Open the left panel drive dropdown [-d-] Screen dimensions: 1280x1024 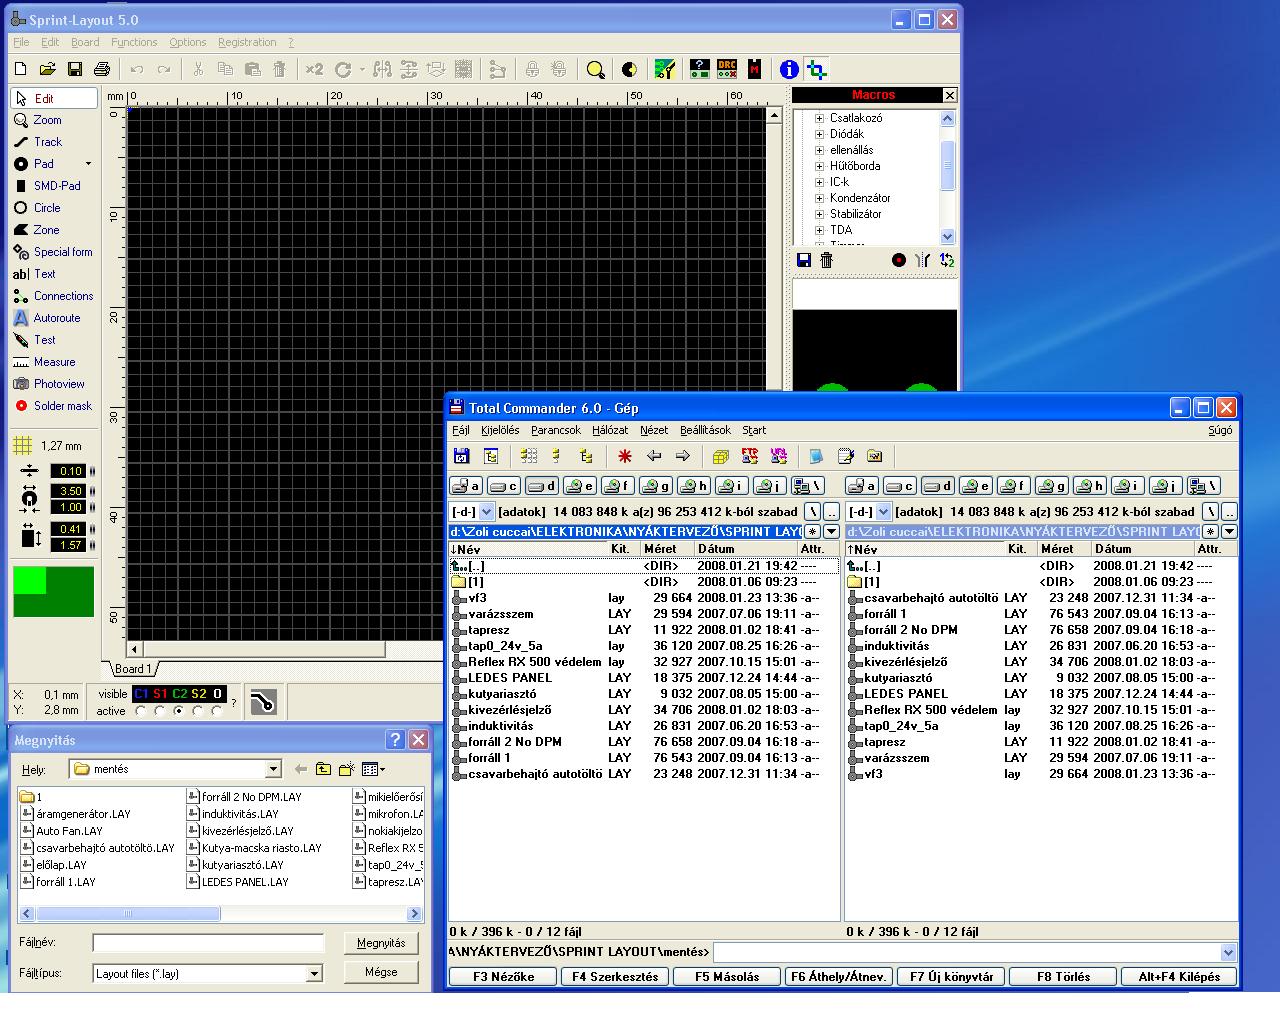(x=487, y=512)
